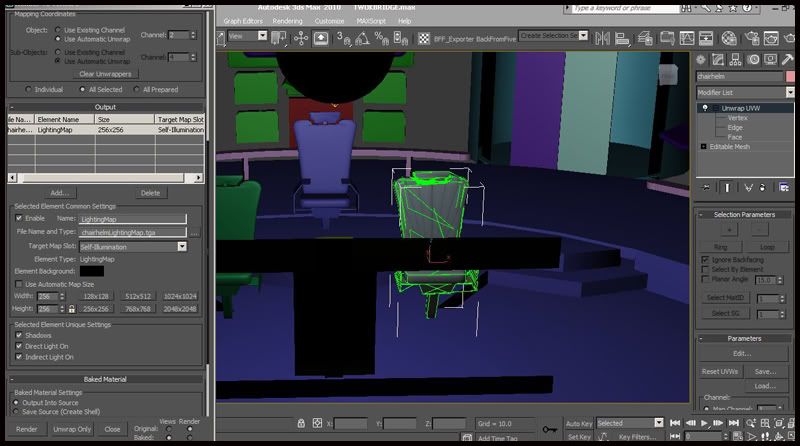The width and height of the screenshot is (800, 446).
Task: Go to the animation start frame
Action: pos(674,423)
